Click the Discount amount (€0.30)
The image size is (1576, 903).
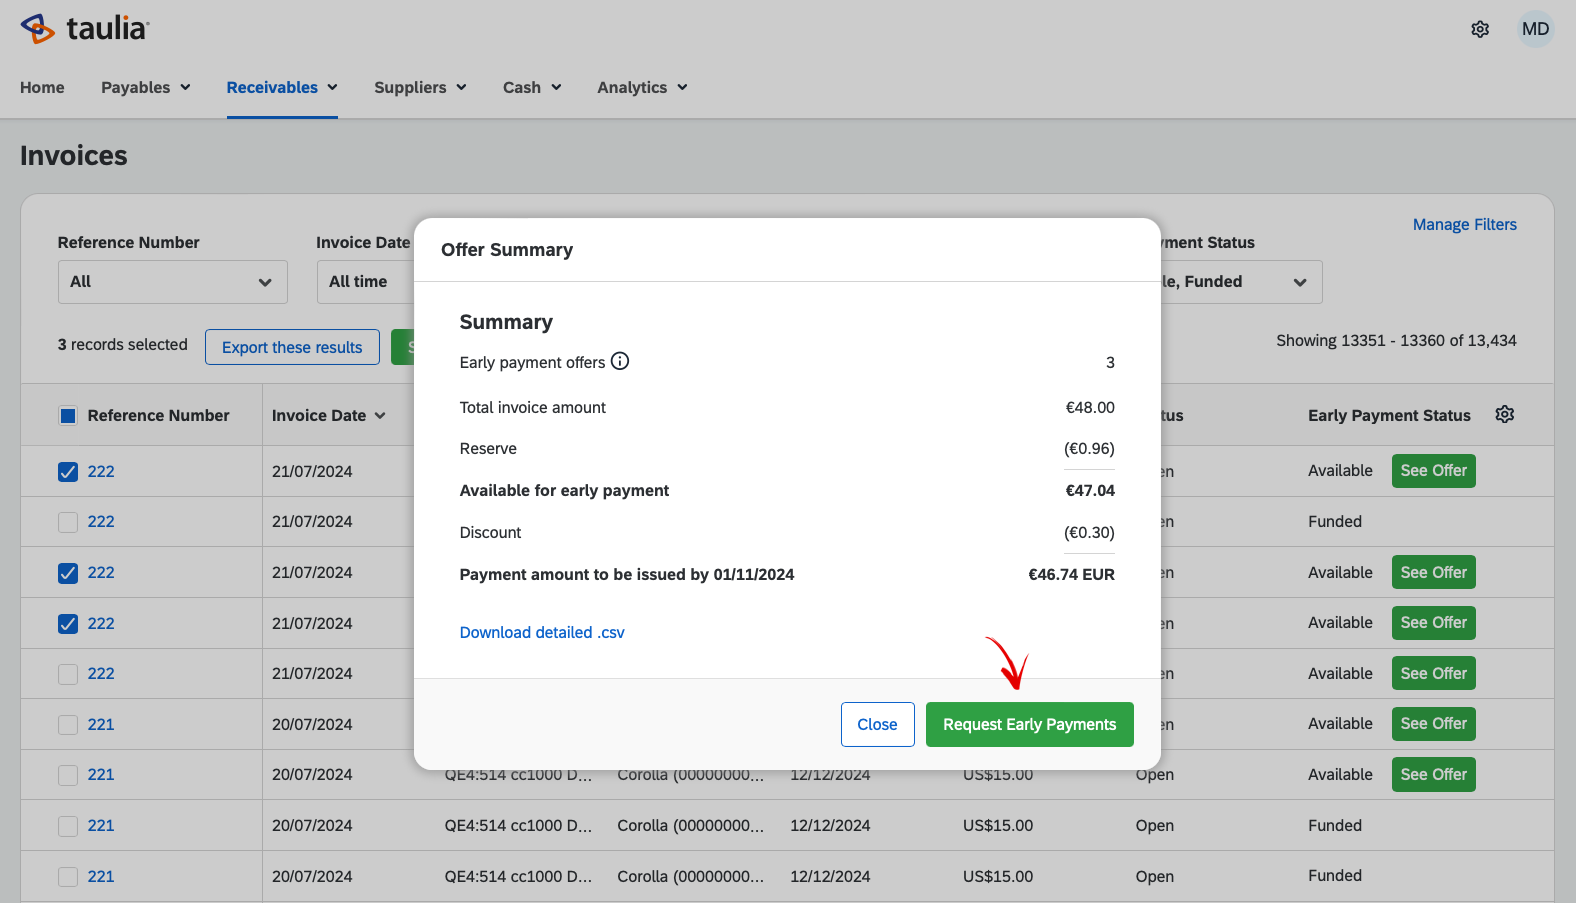click(x=1089, y=532)
